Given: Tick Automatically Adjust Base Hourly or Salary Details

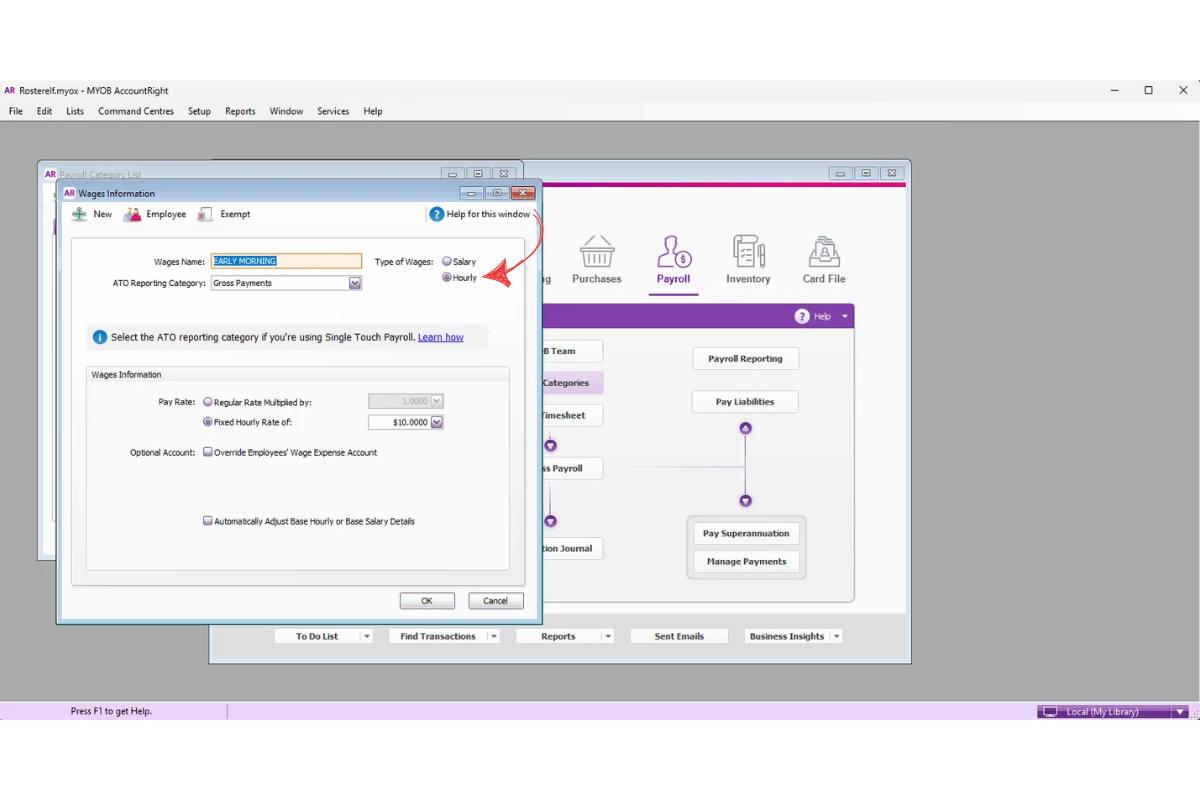Looking at the screenshot, I should click(x=208, y=521).
